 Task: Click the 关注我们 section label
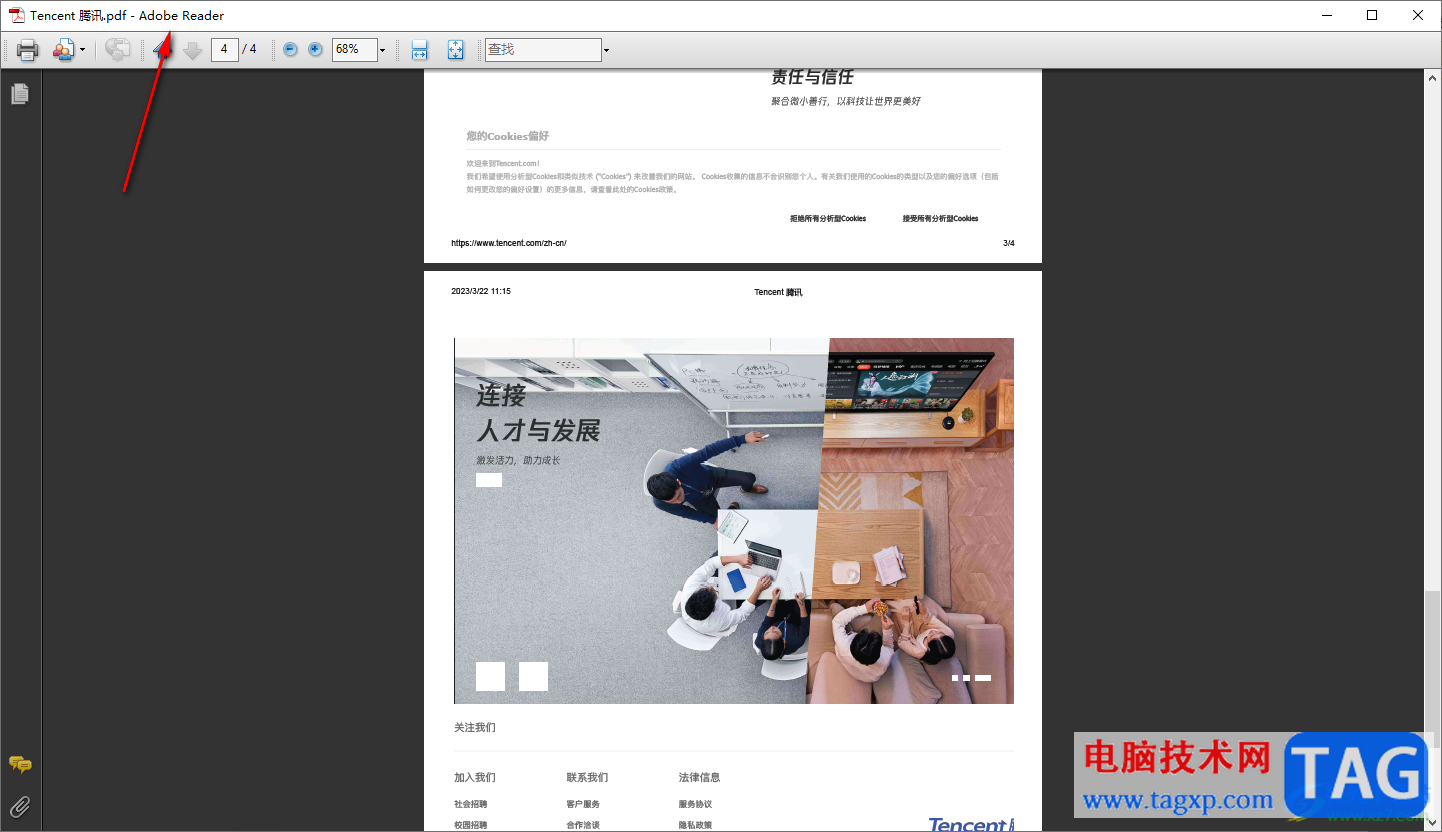coord(475,727)
